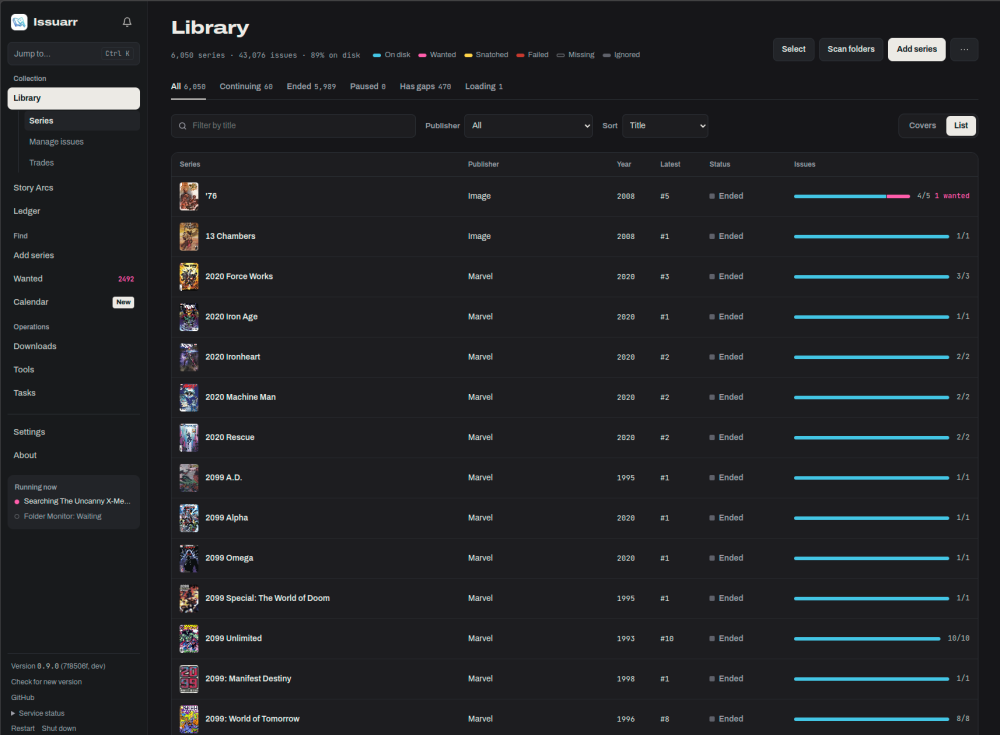1000x735 pixels.
Task: Open the Calendar page
Action: point(73,302)
